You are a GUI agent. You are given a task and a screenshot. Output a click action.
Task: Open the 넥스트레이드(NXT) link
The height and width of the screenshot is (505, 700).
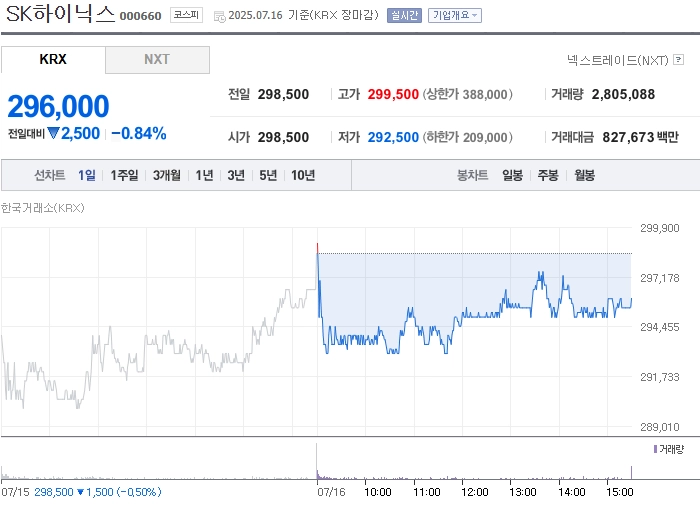coord(618,60)
